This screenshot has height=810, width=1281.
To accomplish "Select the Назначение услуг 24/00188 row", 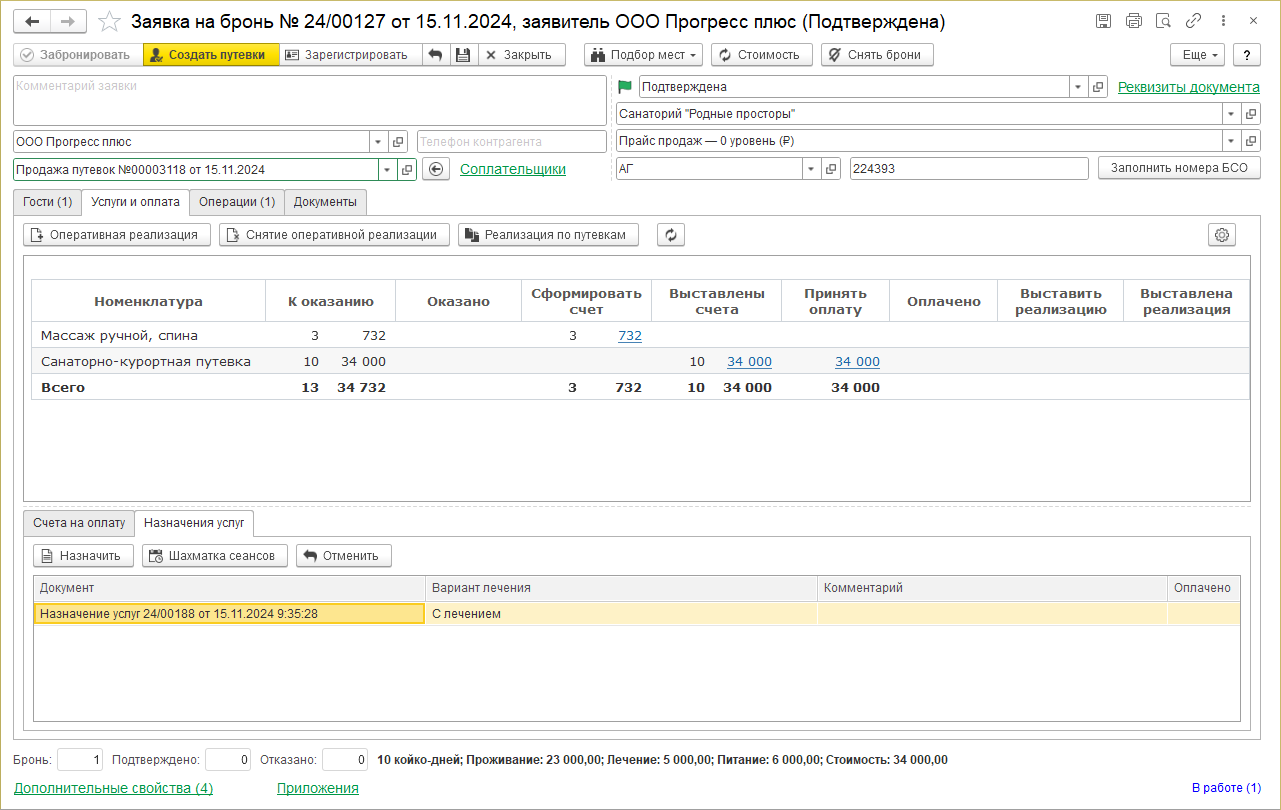I will pyautogui.click(x=229, y=614).
